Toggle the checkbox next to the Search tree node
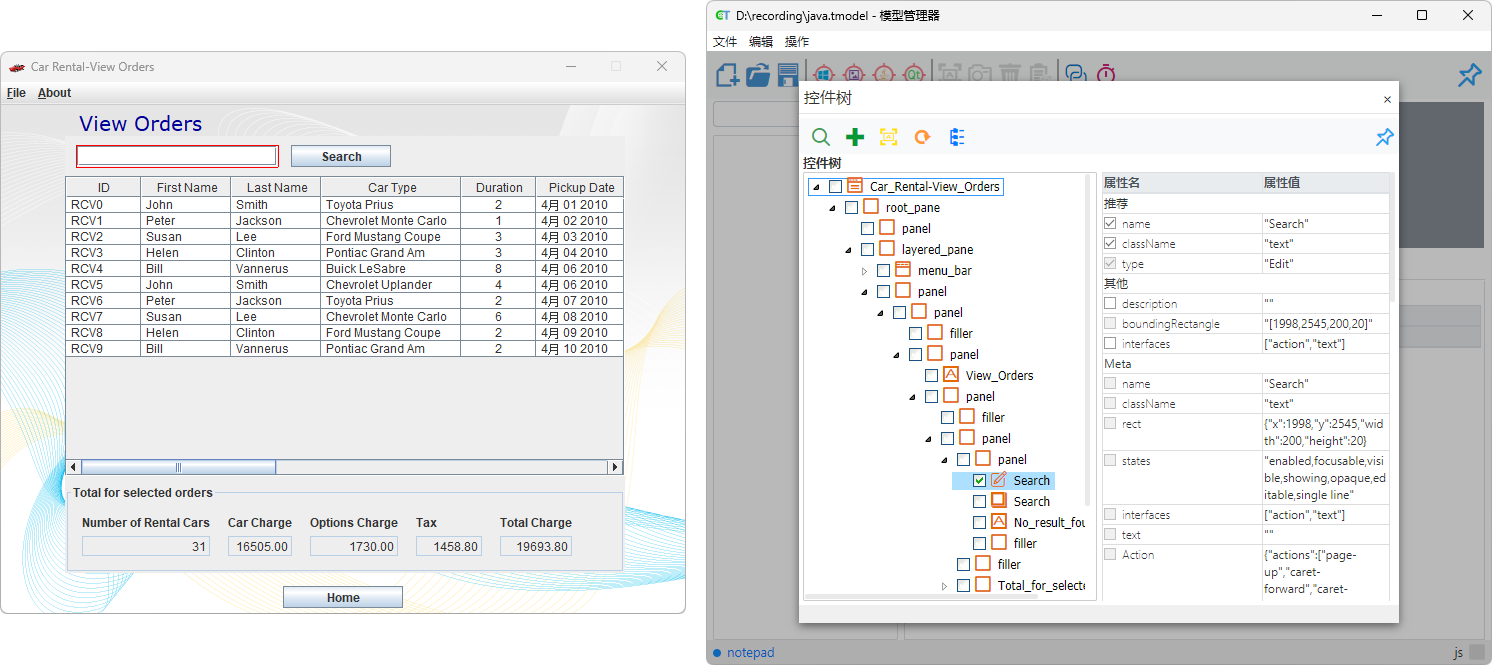The height and width of the screenshot is (665, 1492). (979, 480)
